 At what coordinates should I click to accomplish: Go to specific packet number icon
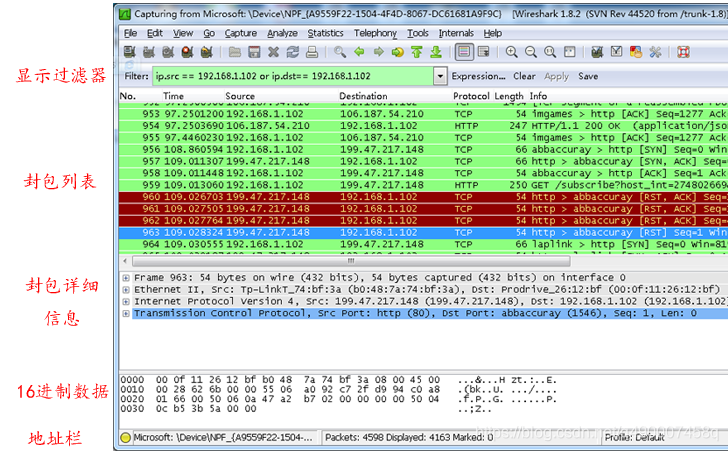coord(397,52)
